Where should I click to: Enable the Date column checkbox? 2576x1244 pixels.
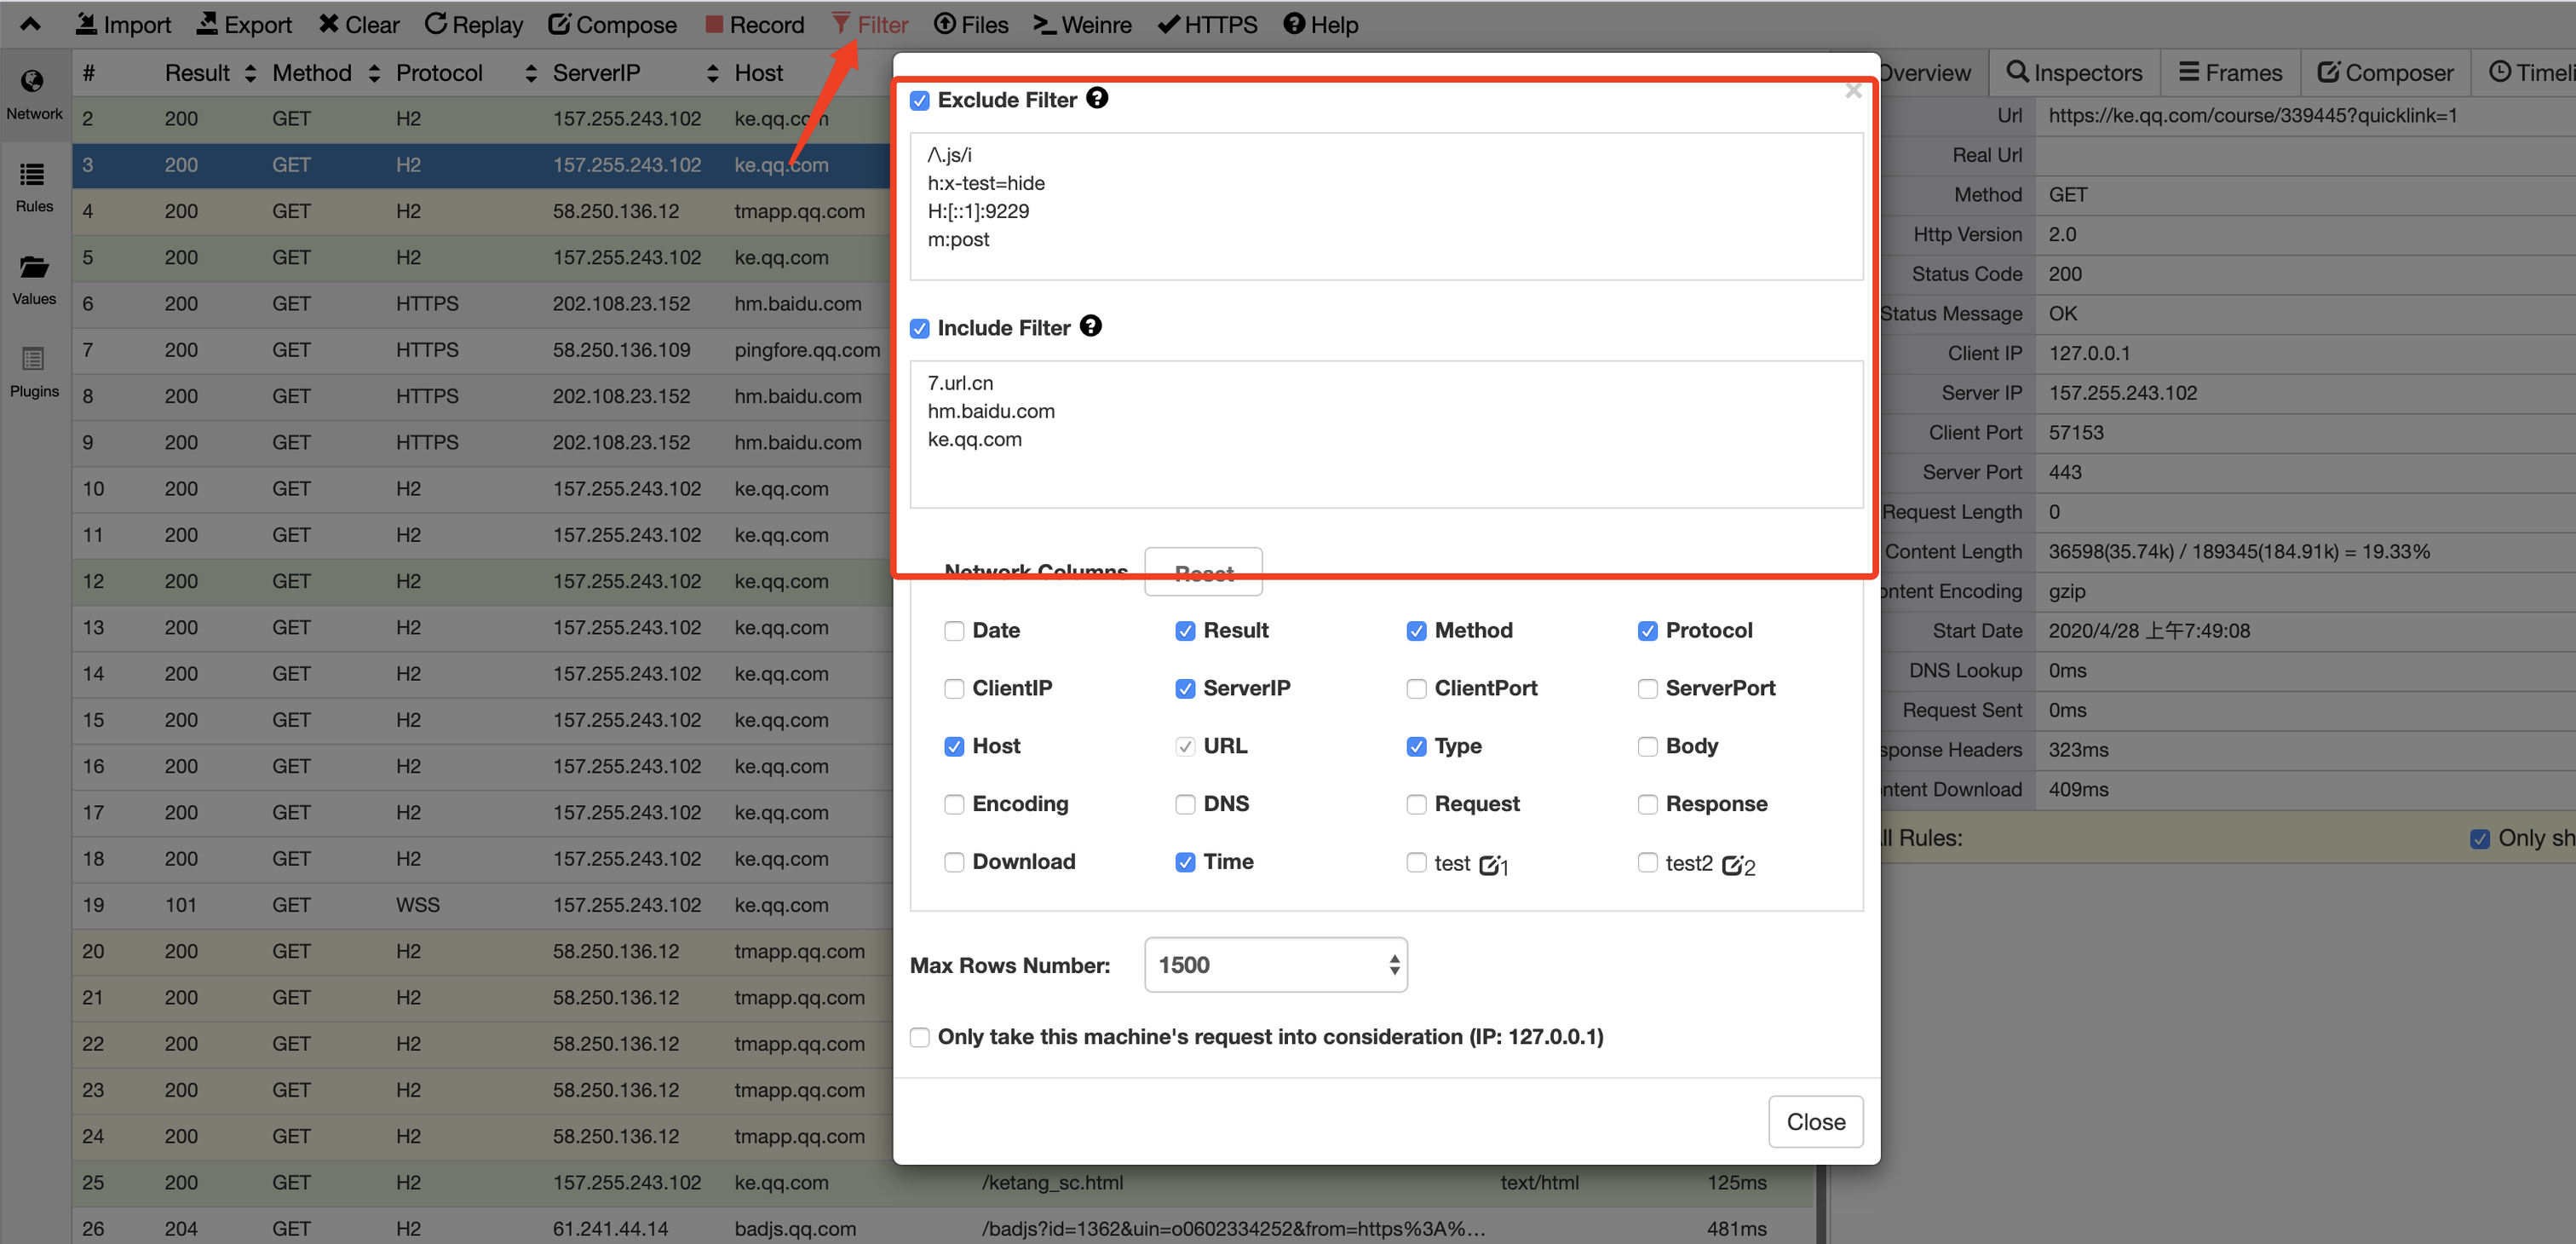[954, 631]
